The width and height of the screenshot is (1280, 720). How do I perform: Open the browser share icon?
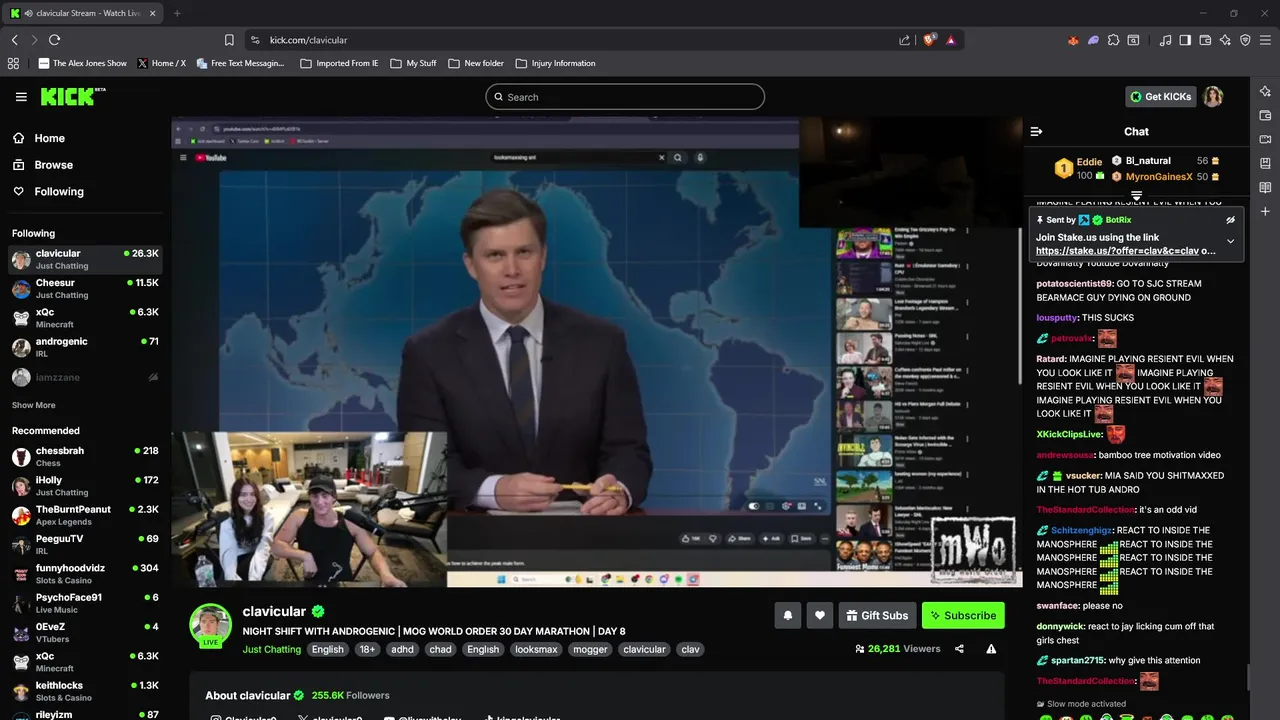click(x=904, y=40)
